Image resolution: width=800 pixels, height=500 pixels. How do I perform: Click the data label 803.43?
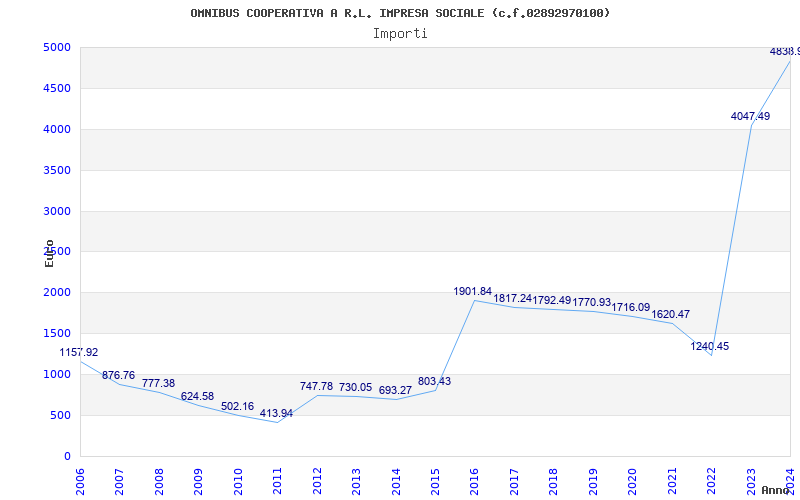tap(434, 382)
